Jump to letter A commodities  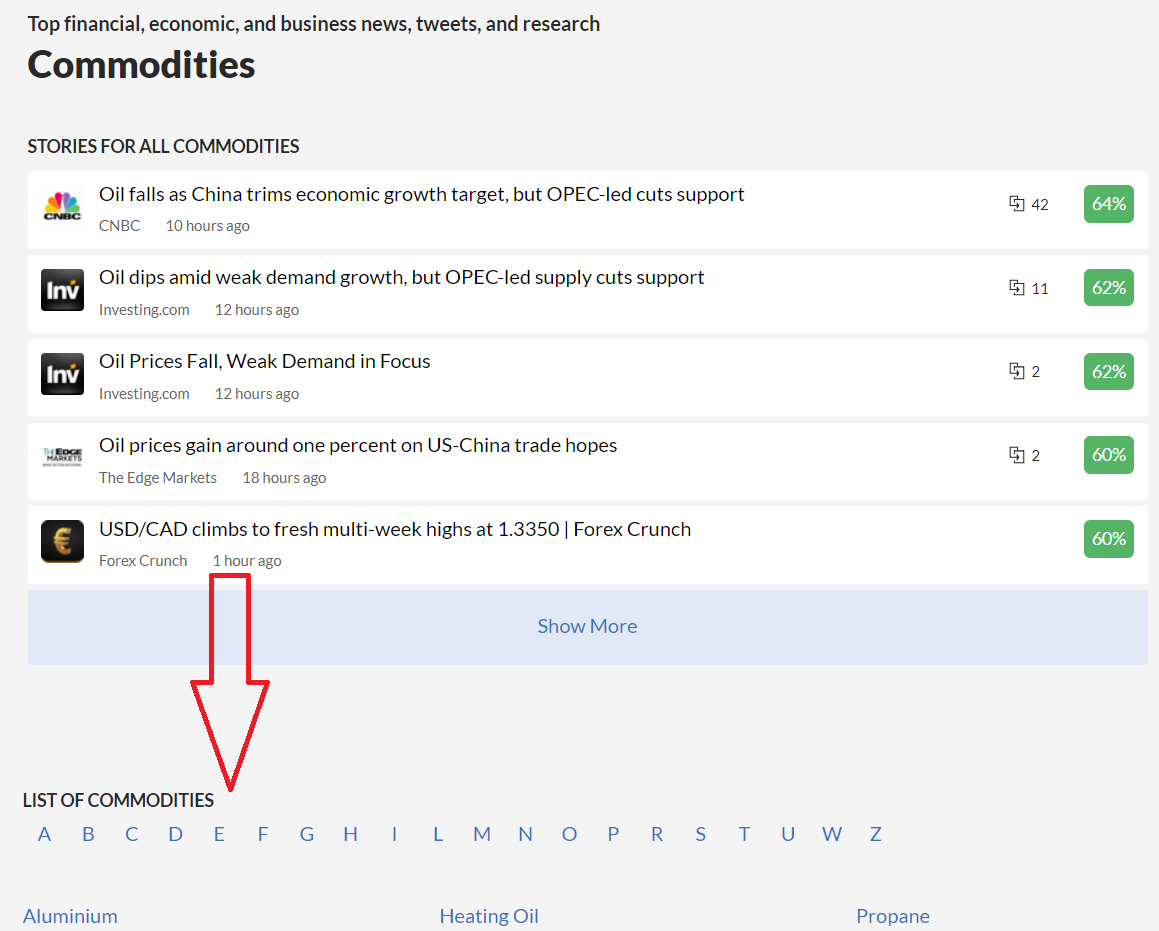(44, 834)
